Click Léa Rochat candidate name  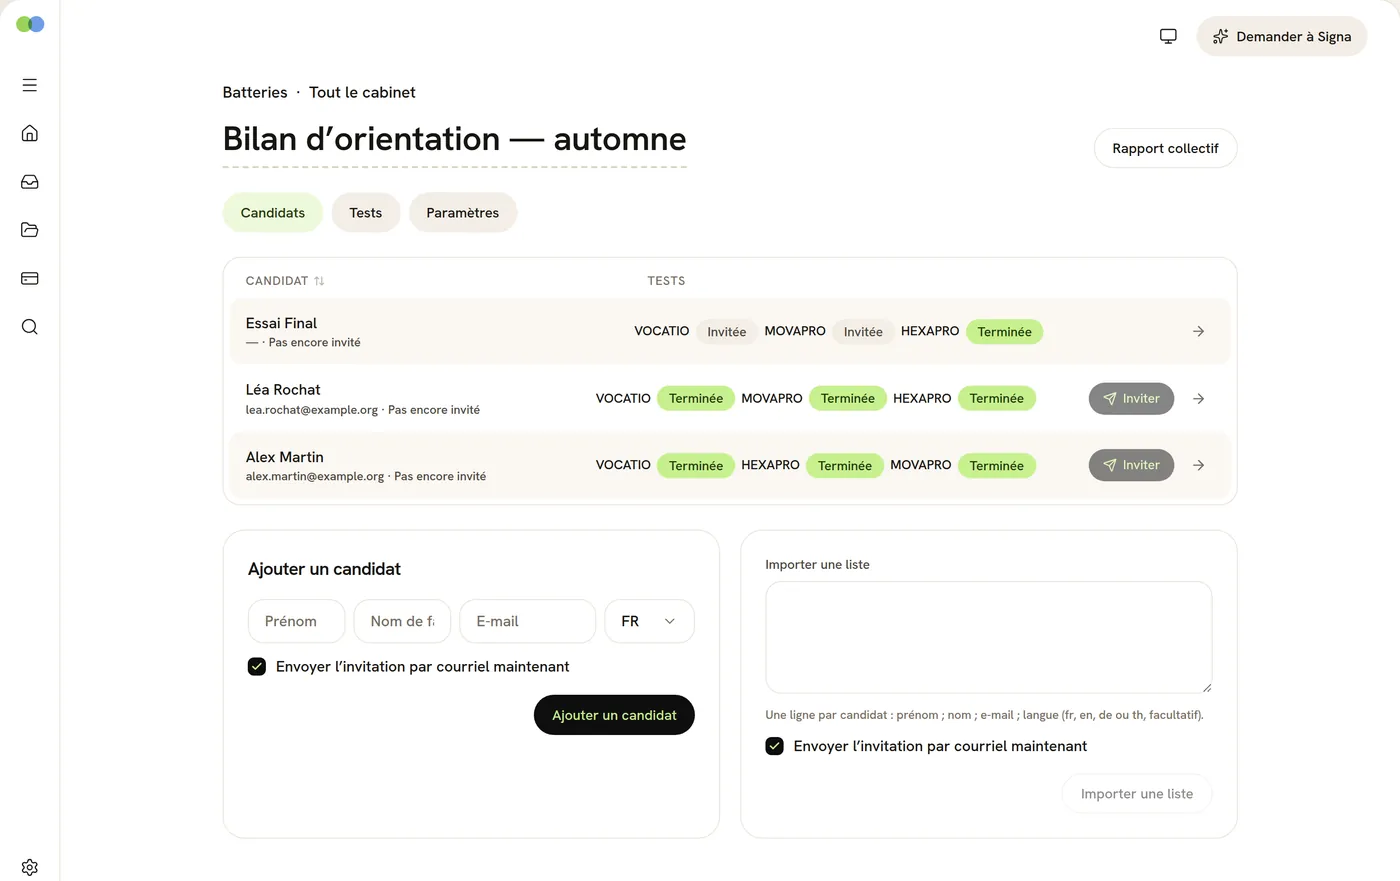(283, 390)
